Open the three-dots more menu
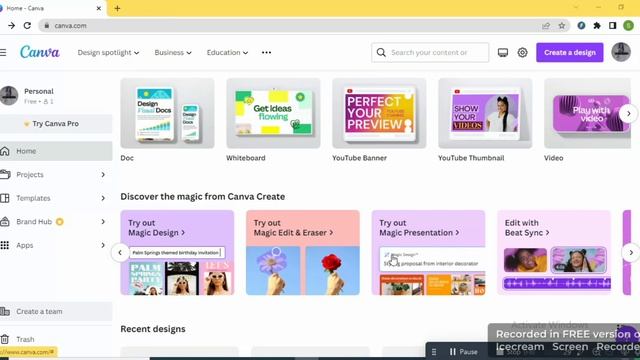Screen dimensions: 640x360 (x=267, y=52)
